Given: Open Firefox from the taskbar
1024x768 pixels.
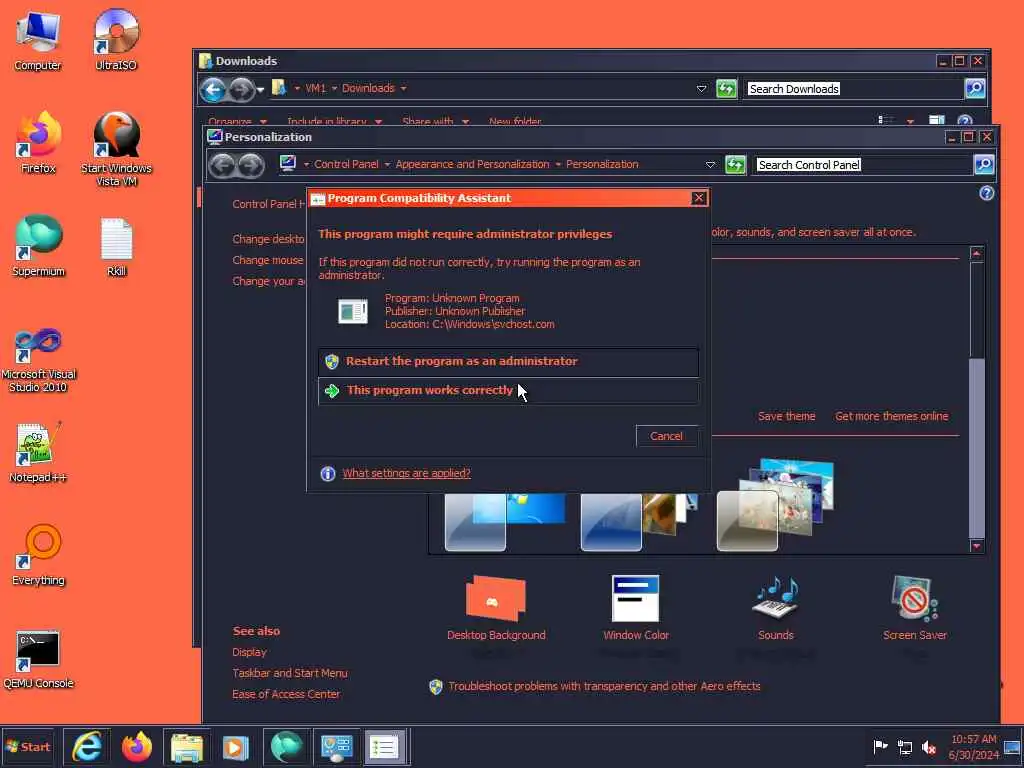Looking at the screenshot, I should coord(136,747).
